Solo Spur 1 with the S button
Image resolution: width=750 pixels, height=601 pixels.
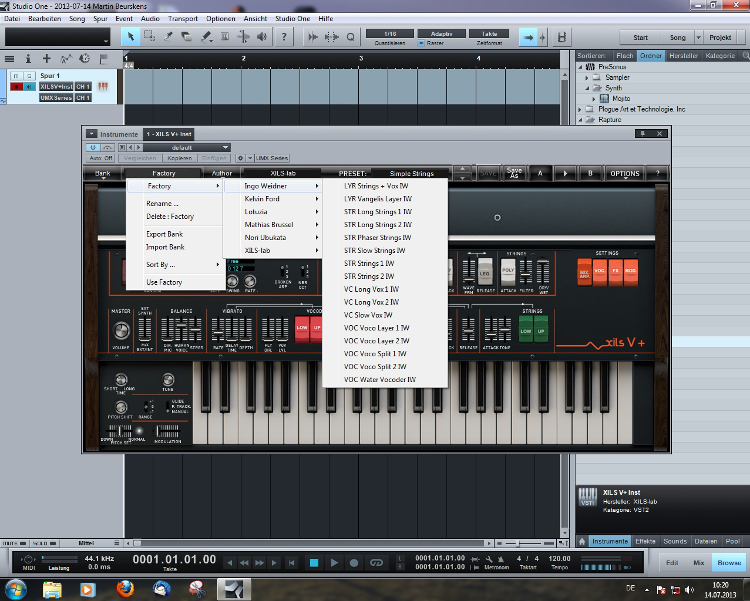coord(30,76)
